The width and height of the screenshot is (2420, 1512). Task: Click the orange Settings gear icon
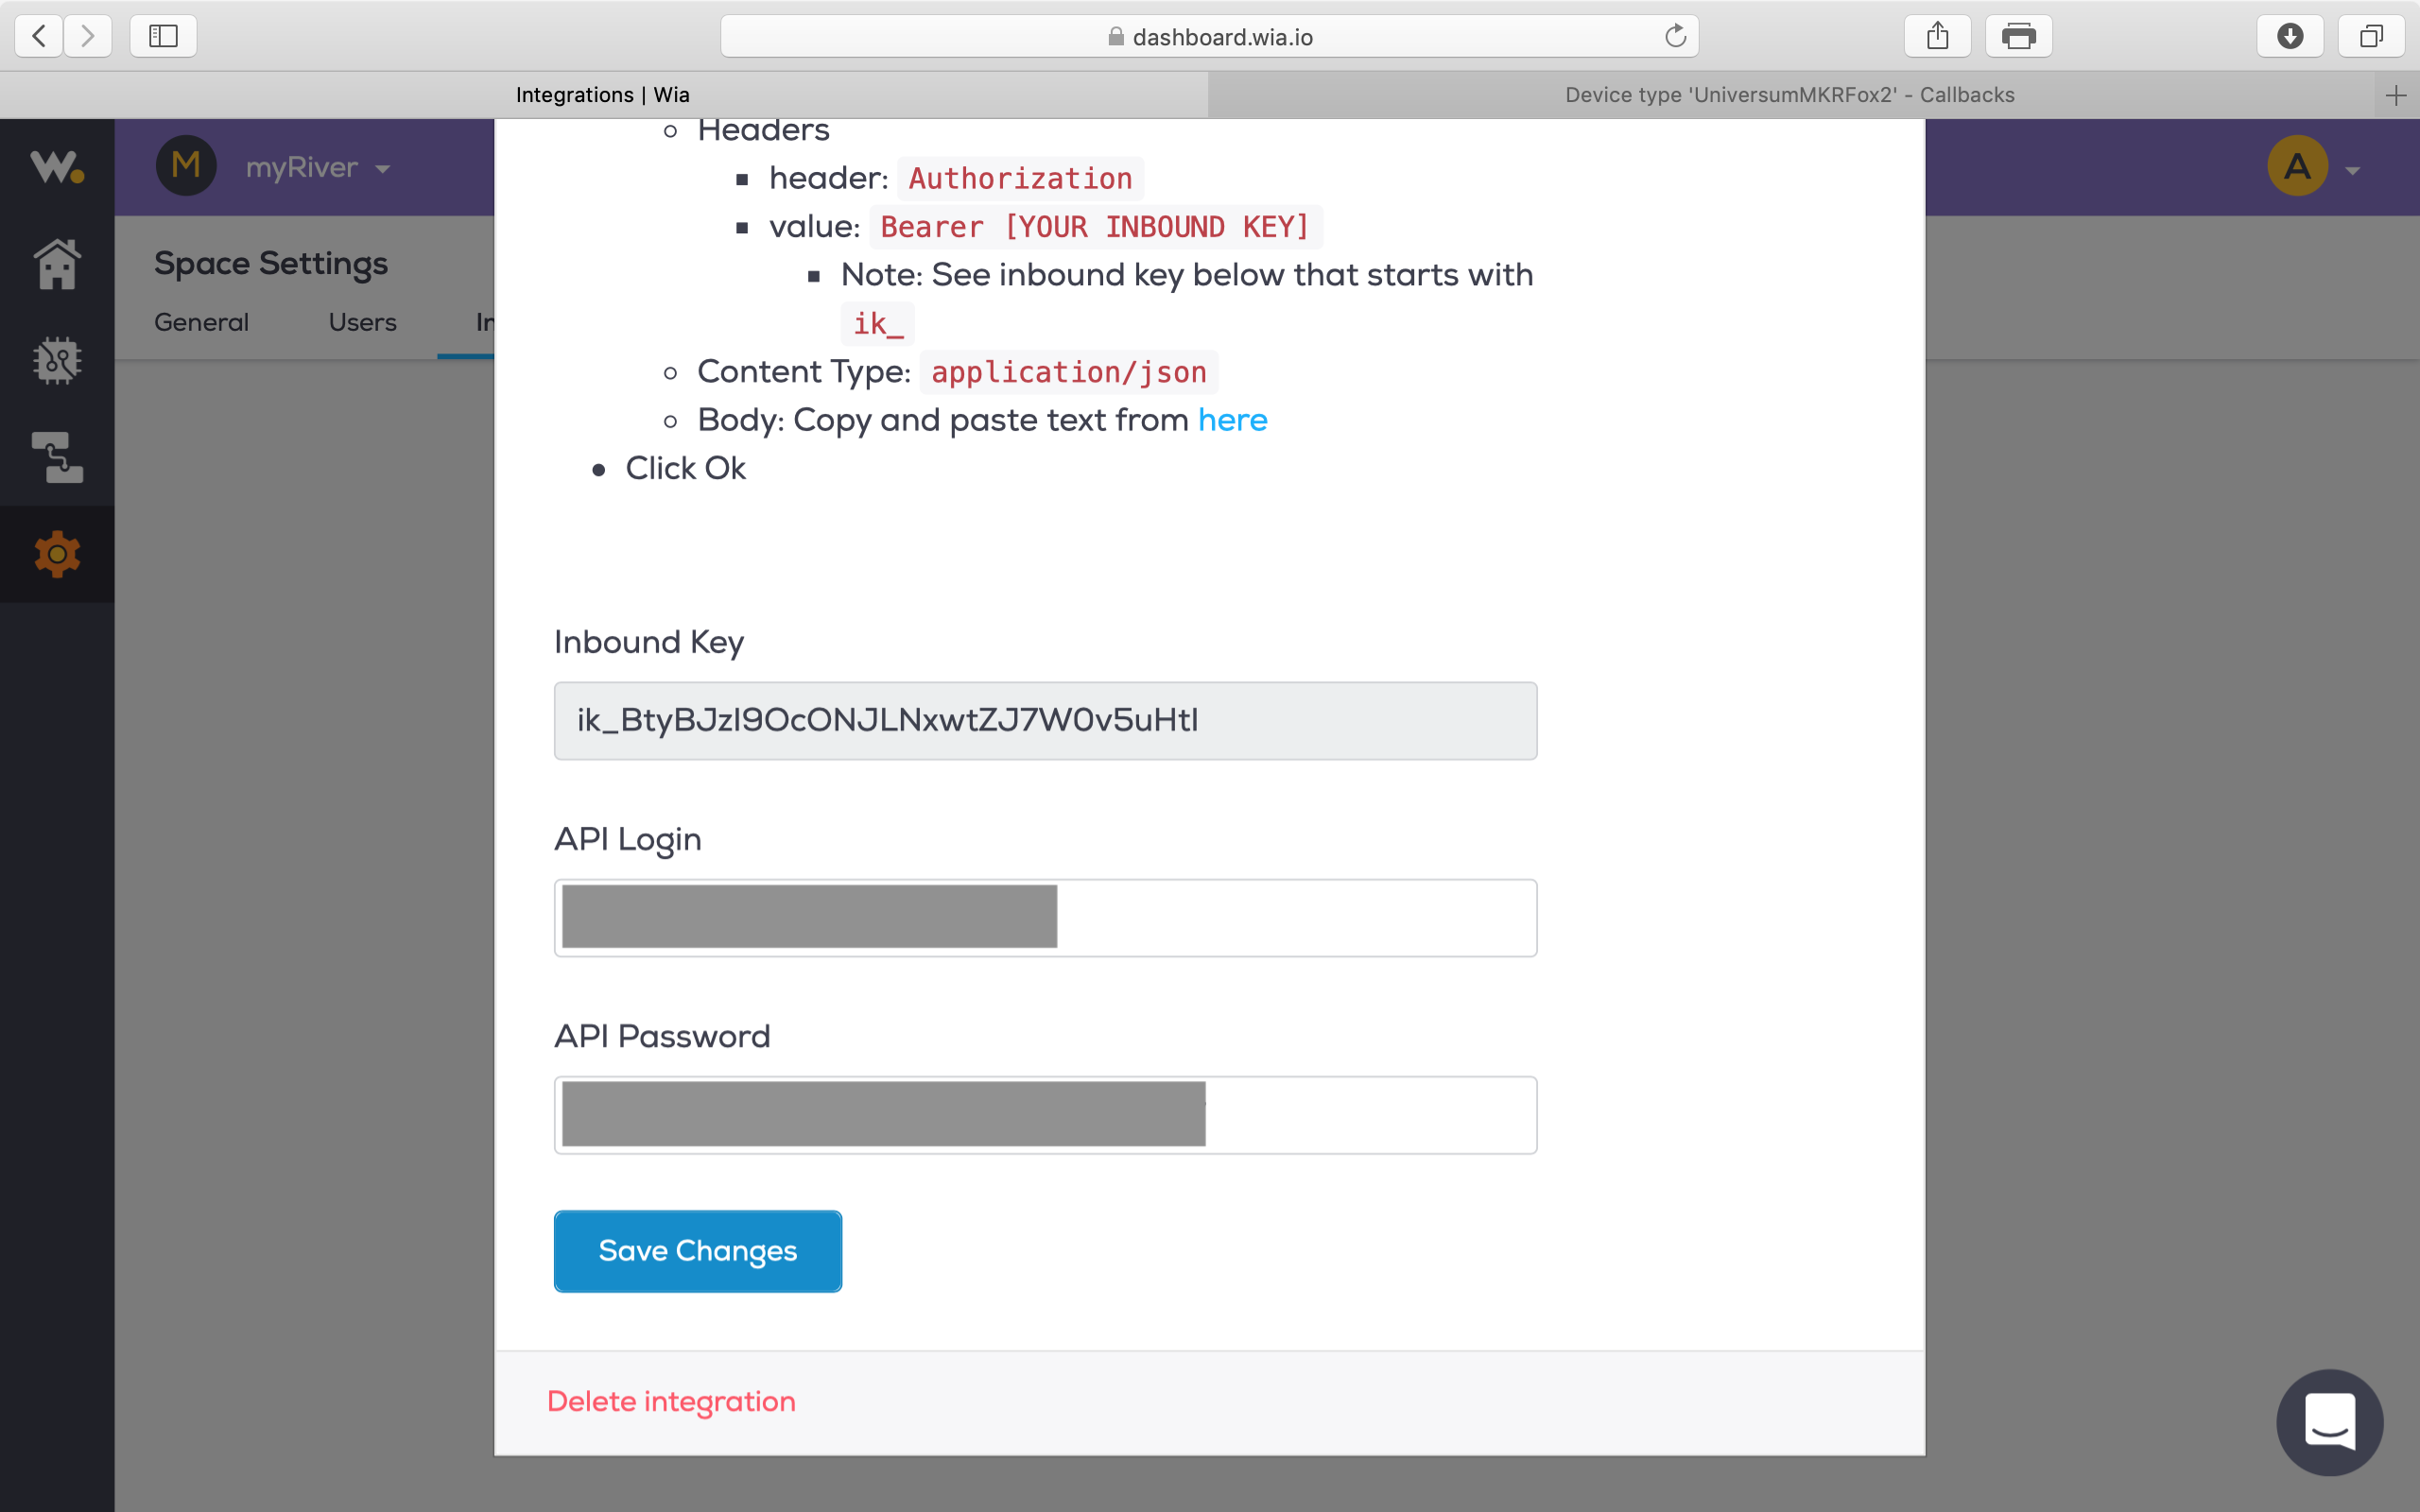[57, 554]
